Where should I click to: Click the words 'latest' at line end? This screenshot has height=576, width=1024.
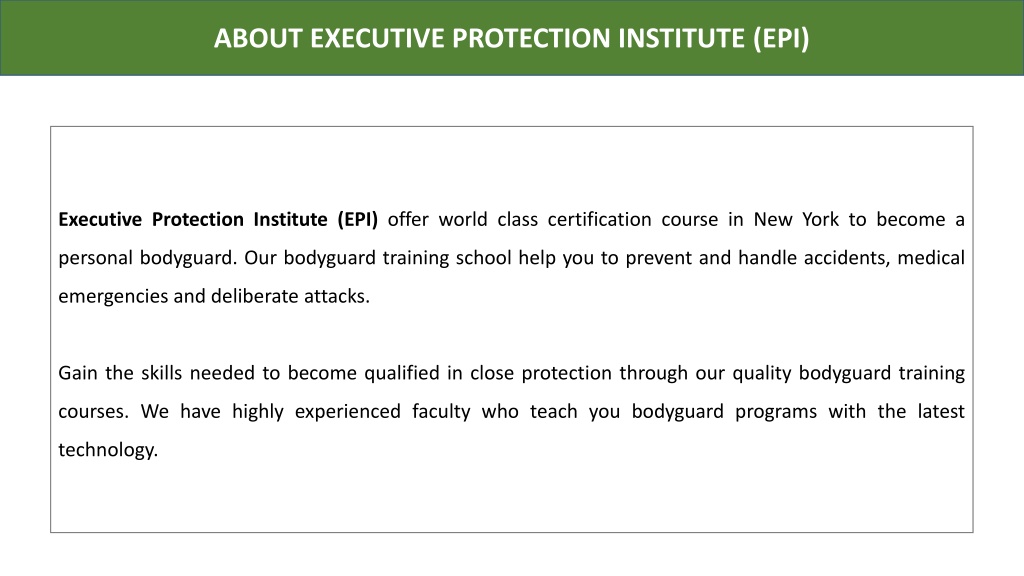(941, 411)
